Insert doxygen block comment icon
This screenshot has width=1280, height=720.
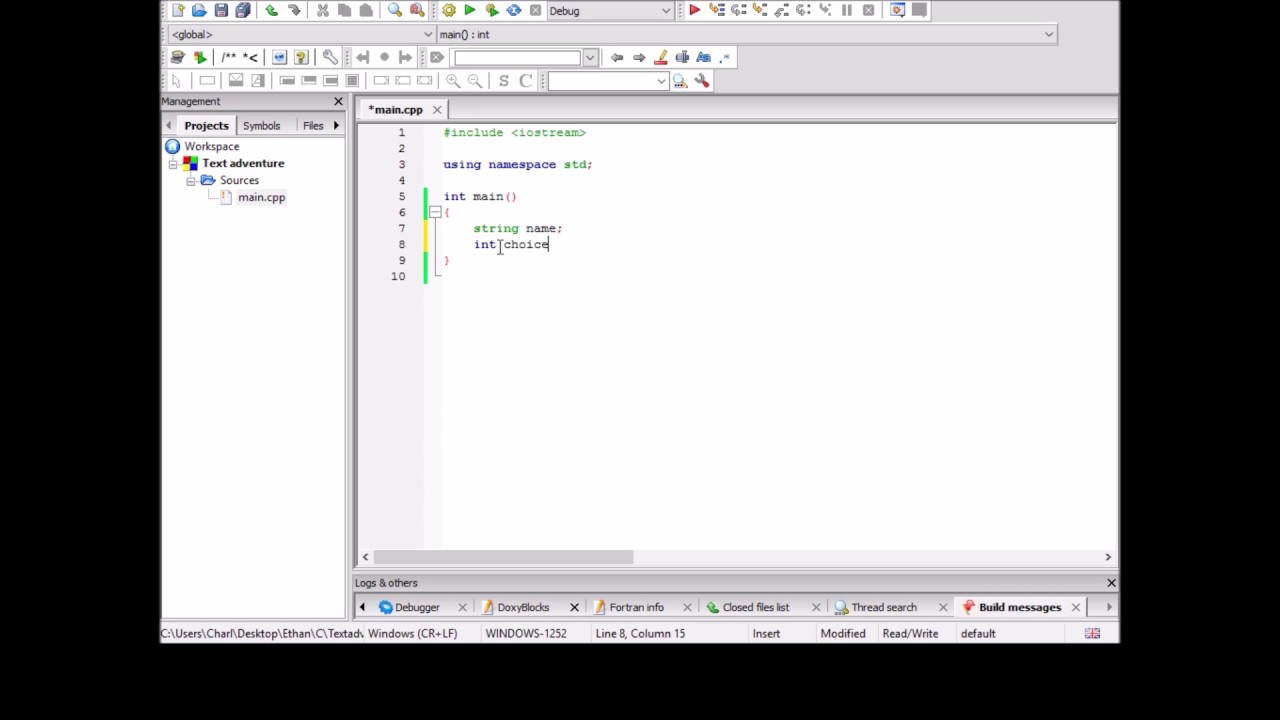pyautogui.click(x=229, y=57)
